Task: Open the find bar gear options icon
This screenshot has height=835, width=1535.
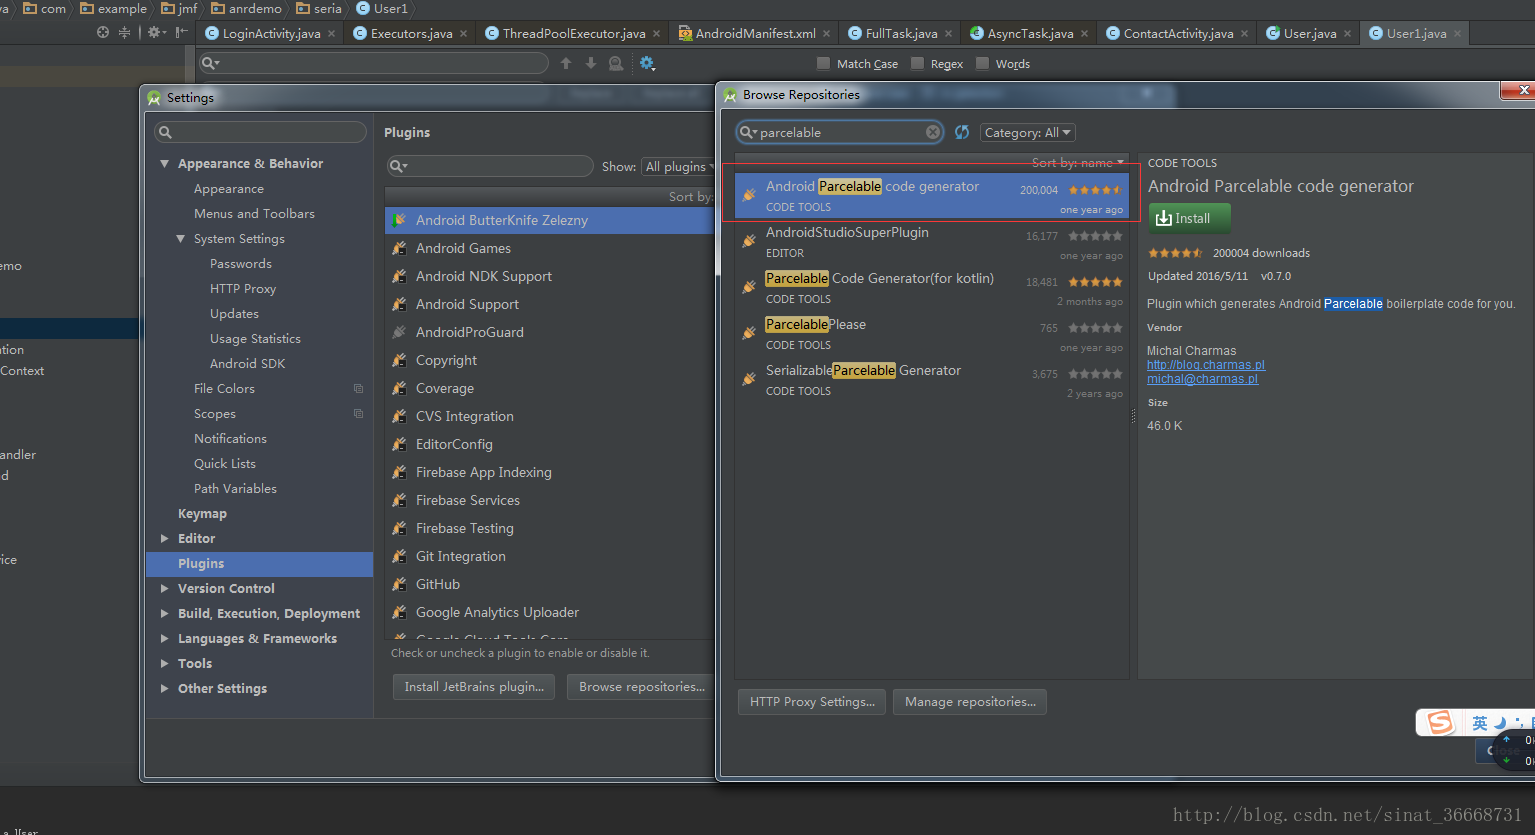Action: point(647,63)
